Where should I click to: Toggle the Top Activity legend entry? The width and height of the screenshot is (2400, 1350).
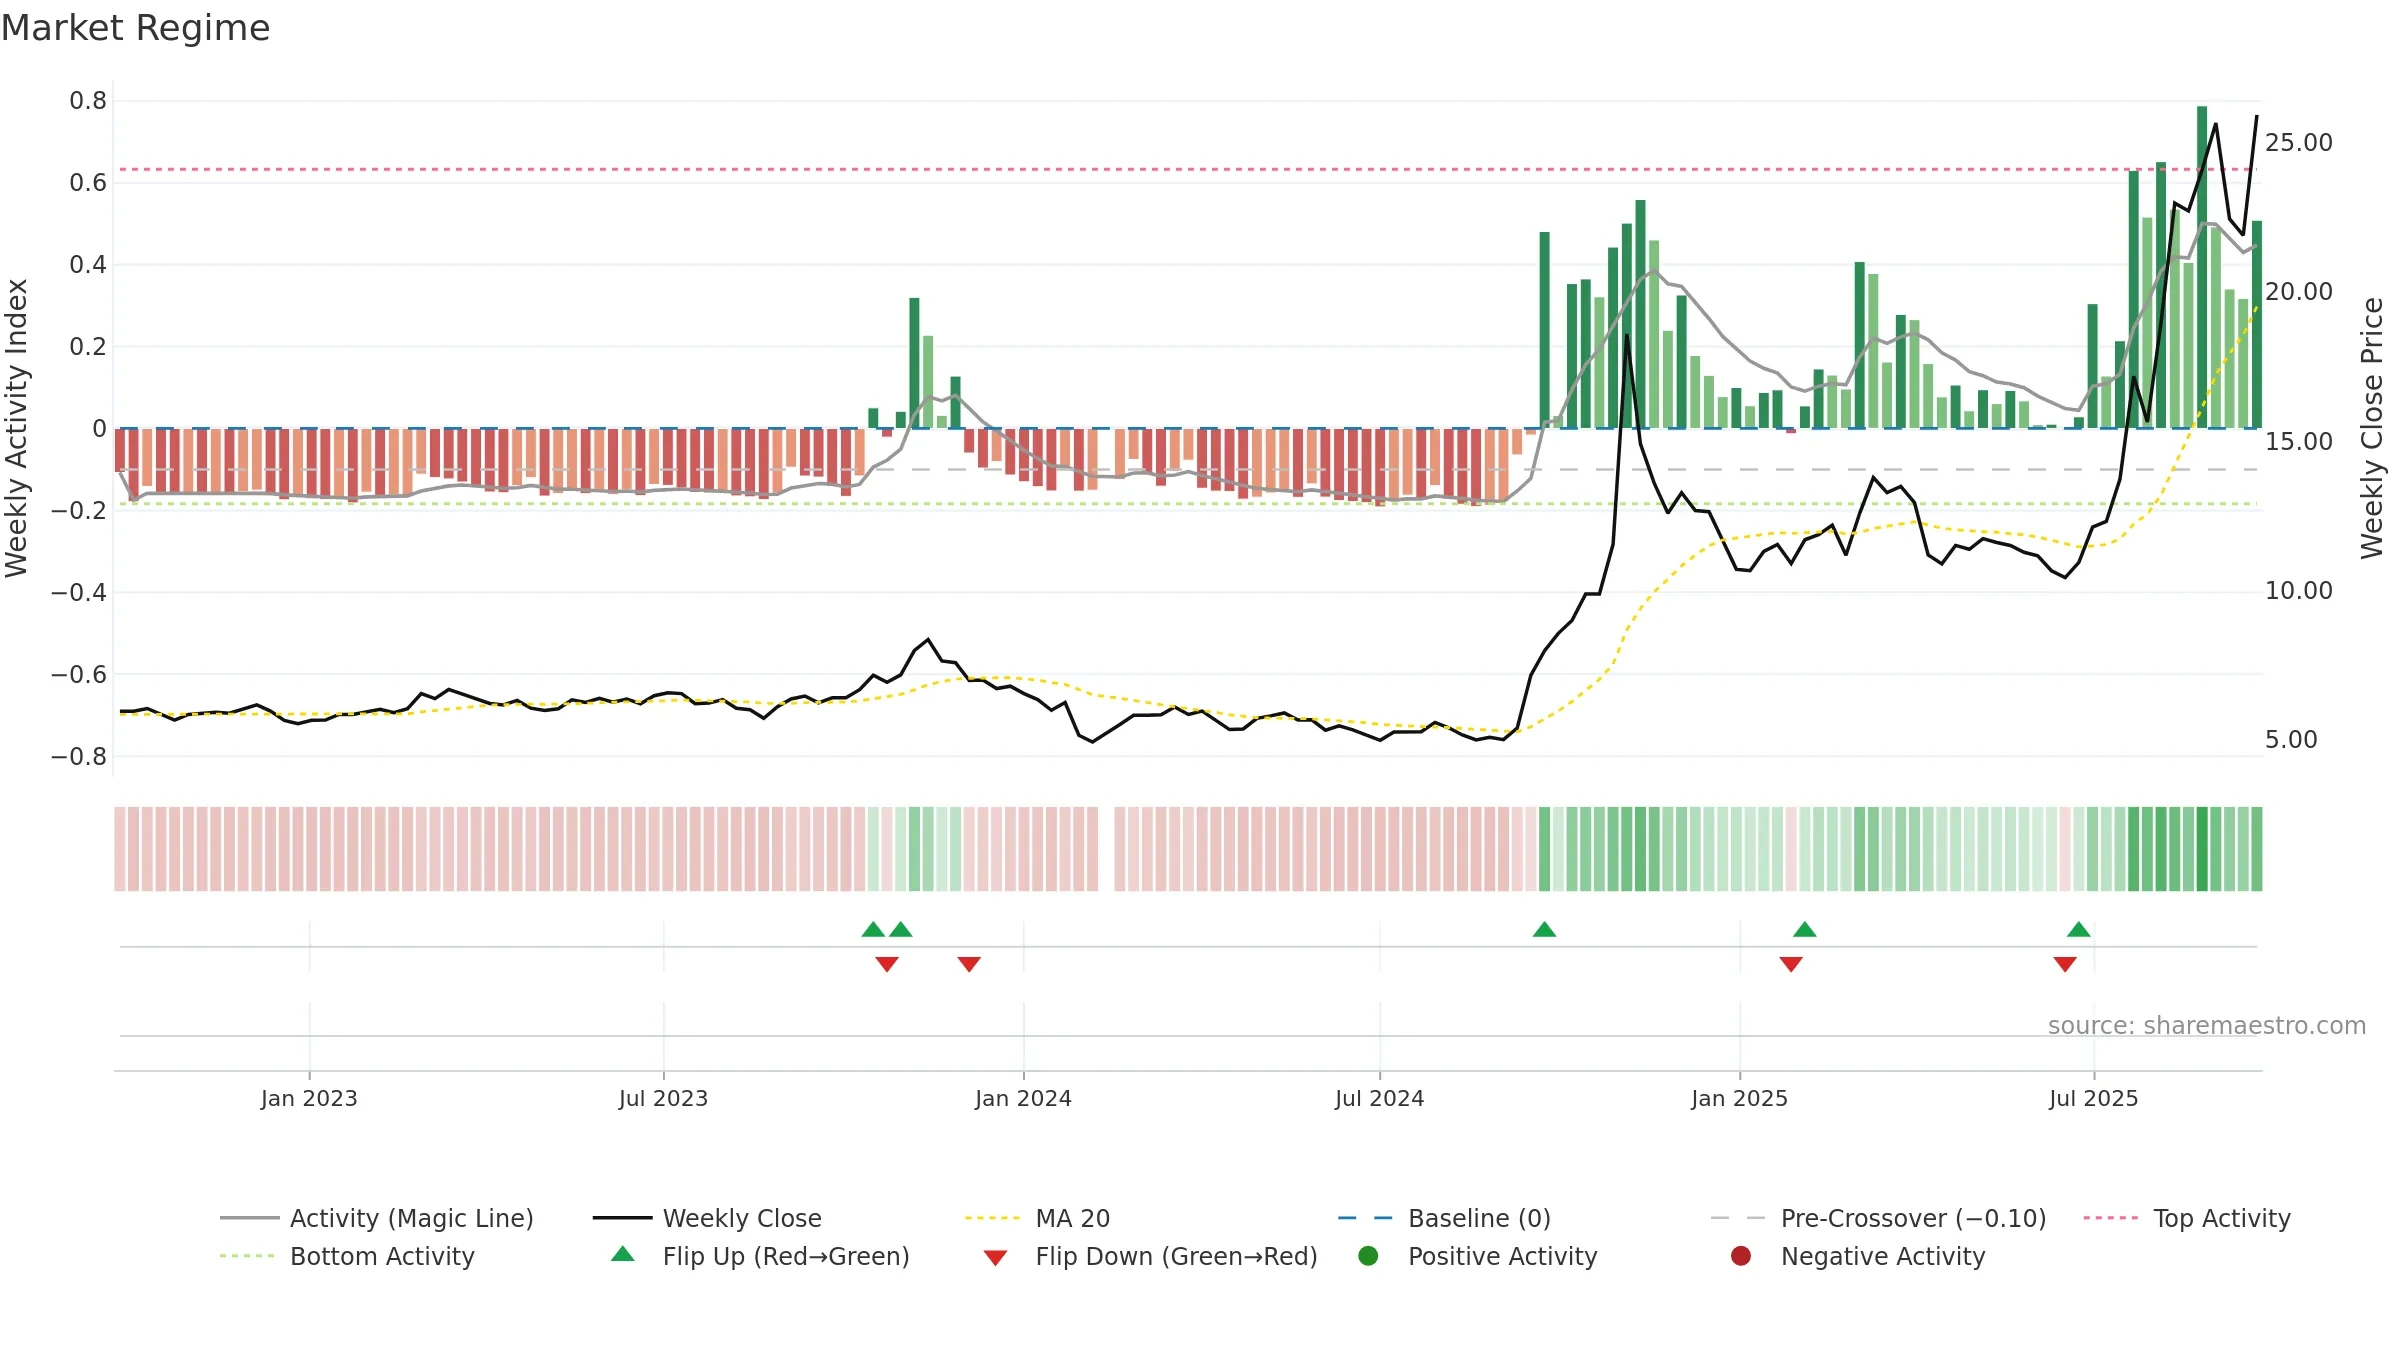coord(2187,1218)
